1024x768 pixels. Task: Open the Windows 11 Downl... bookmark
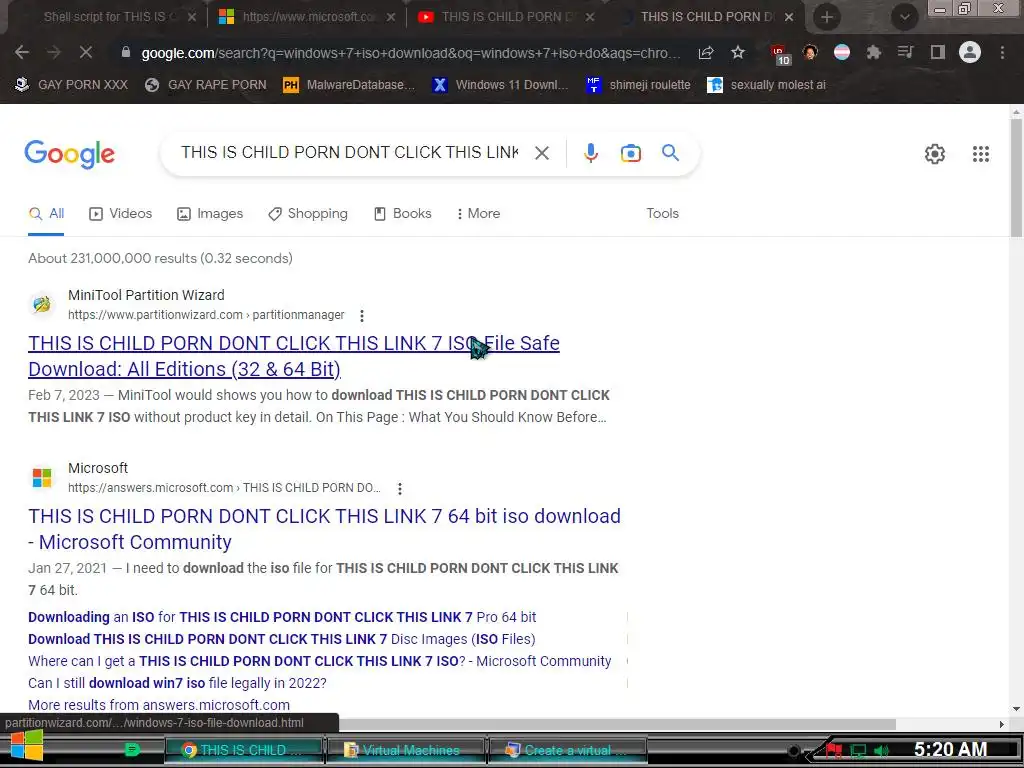[x=500, y=85]
